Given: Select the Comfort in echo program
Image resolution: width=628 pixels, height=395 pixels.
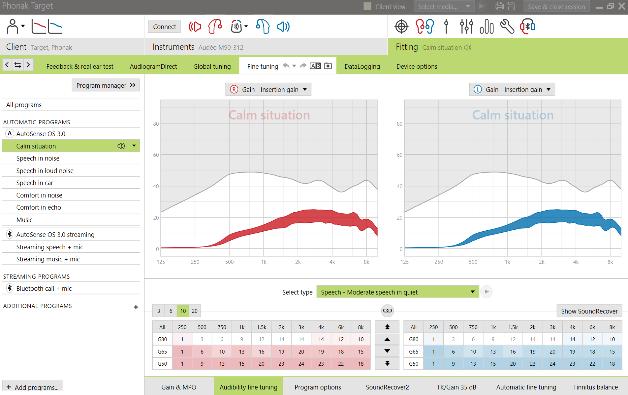Looking at the screenshot, I should point(71,208).
